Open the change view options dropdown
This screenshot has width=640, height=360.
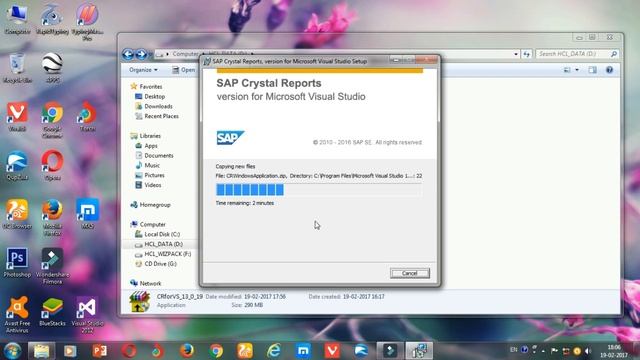click(x=577, y=70)
